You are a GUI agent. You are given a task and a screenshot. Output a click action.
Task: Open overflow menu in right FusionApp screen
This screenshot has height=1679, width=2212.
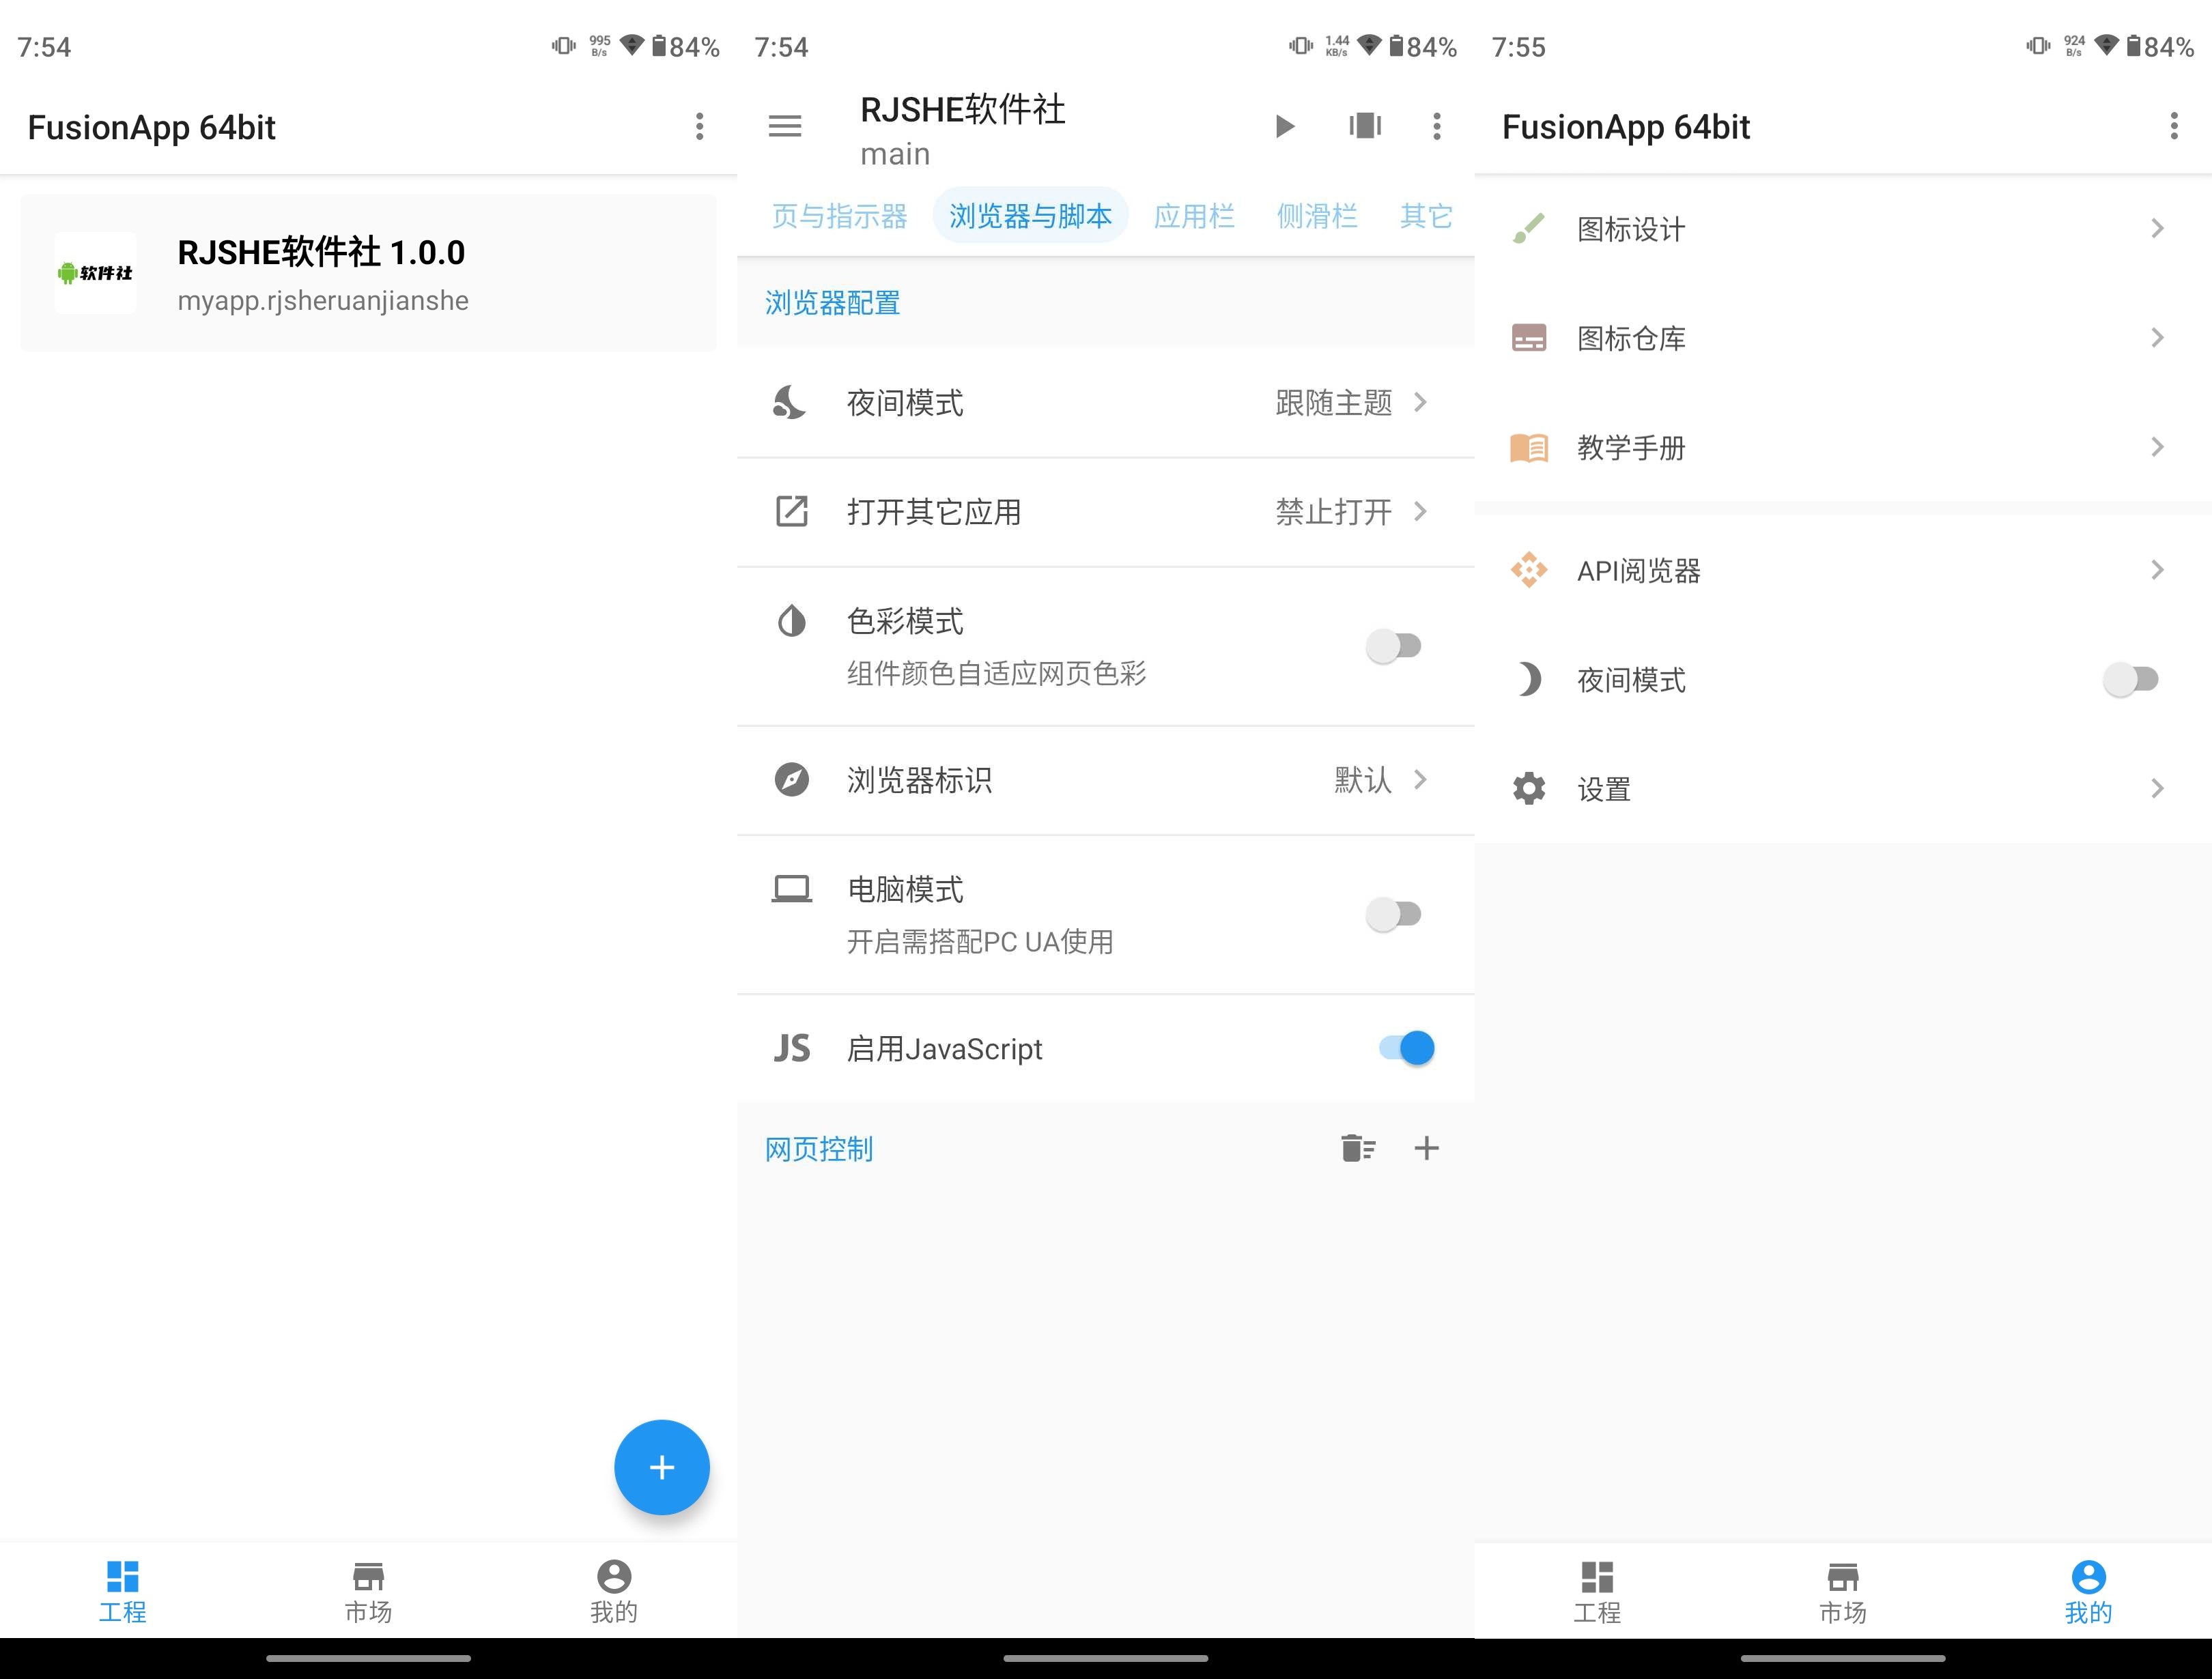coord(2173,126)
